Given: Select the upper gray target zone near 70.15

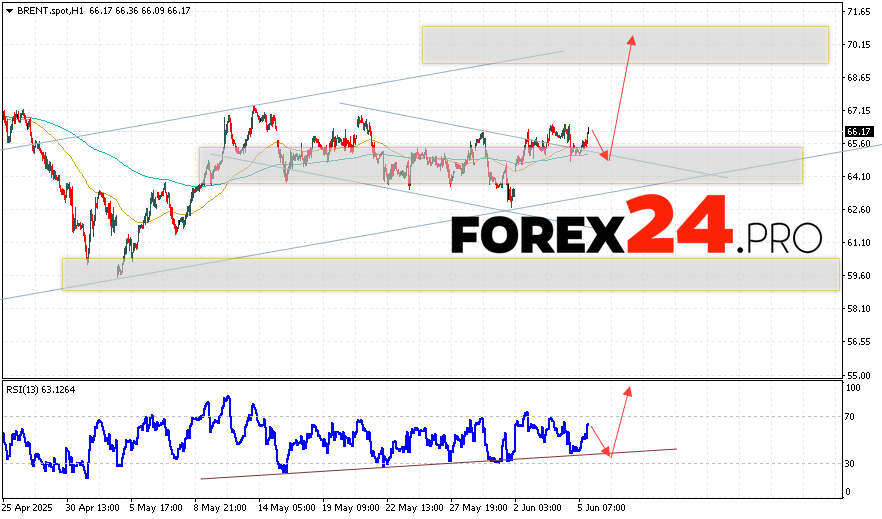Looking at the screenshot, I should 625,45.
